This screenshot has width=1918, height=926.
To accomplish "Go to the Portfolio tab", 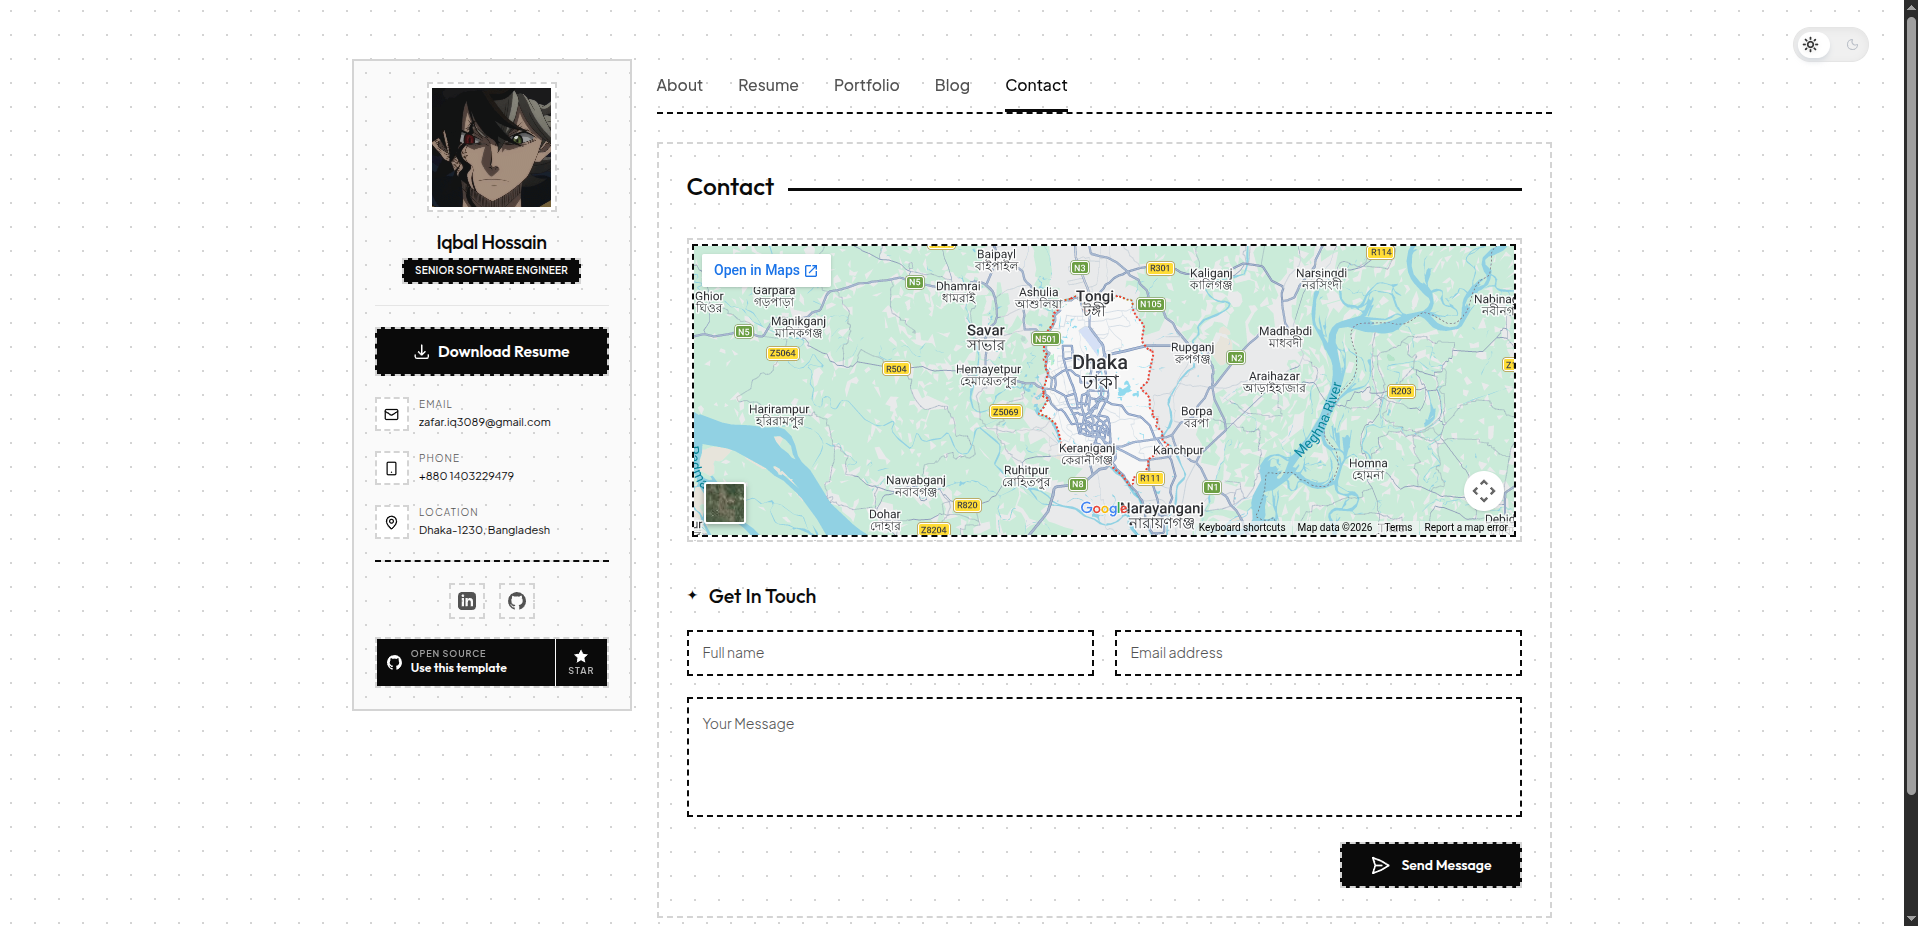I will click(866, 86).
